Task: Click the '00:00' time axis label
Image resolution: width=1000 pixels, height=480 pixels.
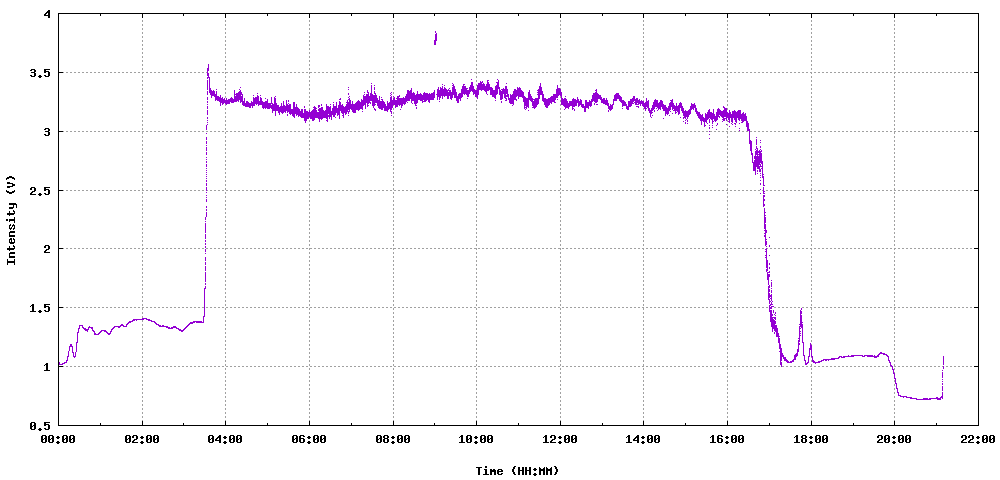Action: [58, 439]
